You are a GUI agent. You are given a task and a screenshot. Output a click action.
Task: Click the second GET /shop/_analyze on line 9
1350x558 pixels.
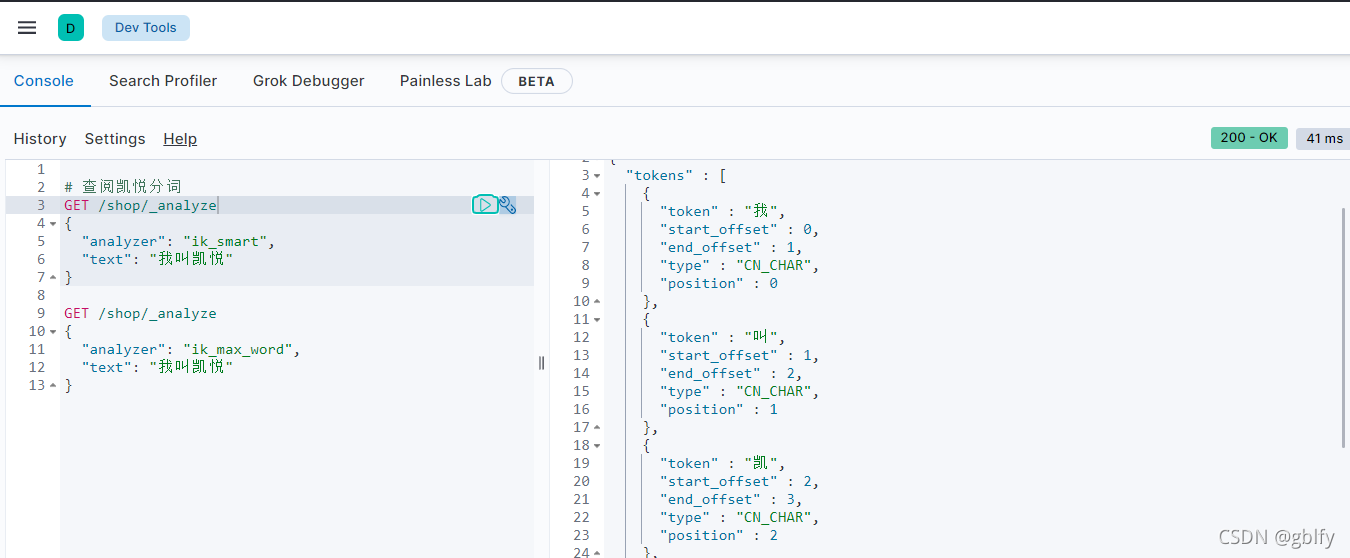pyautogui.click(x=141, y=313)
